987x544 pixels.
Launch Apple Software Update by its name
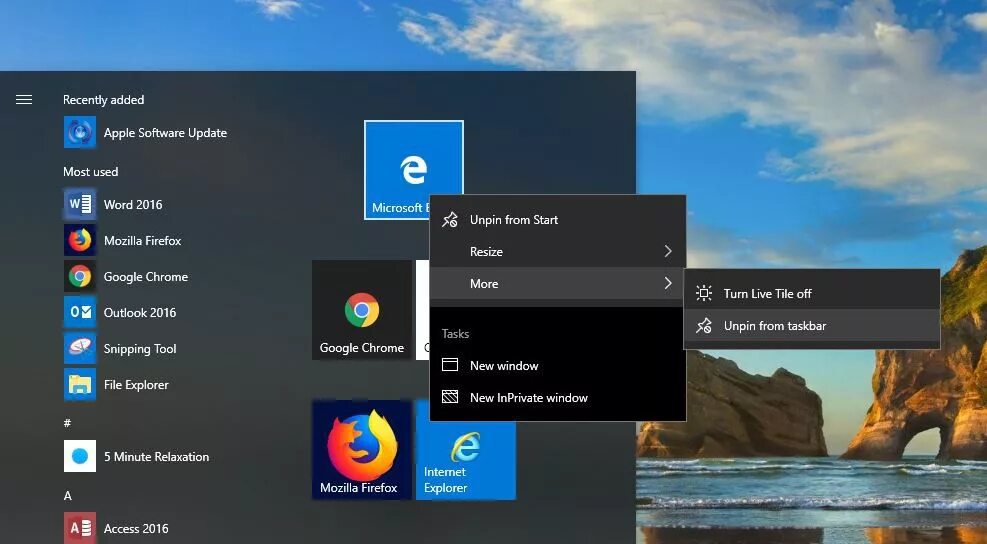[x=165, y=133]
